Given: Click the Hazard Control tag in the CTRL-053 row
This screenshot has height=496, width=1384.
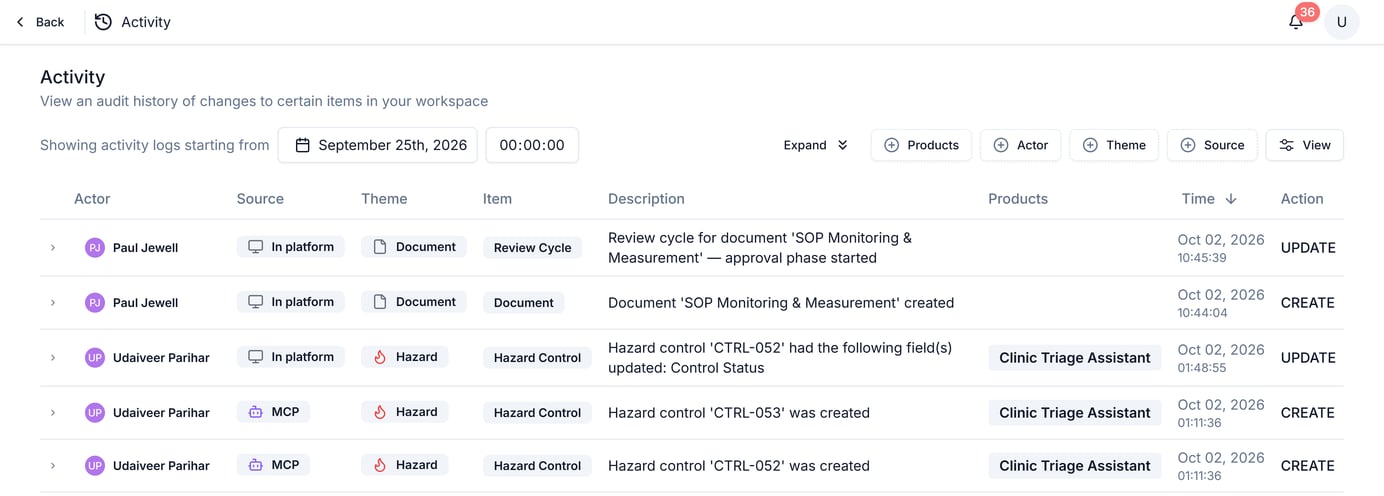Looking at the screenshot, I should point(537,412).
